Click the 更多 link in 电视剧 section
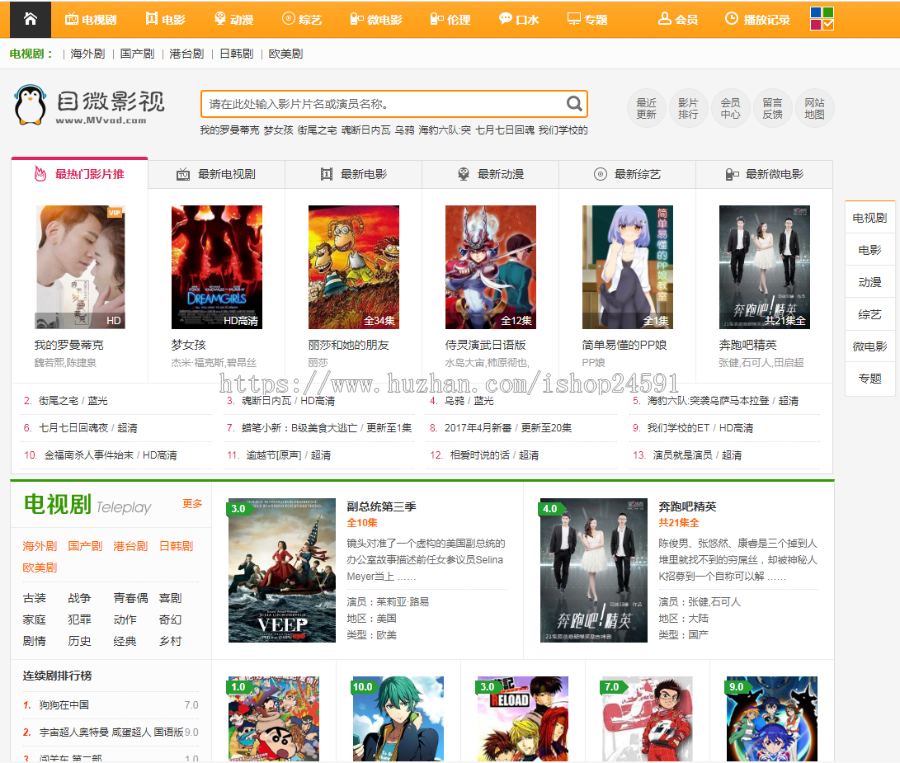 (x=192, y=504)
